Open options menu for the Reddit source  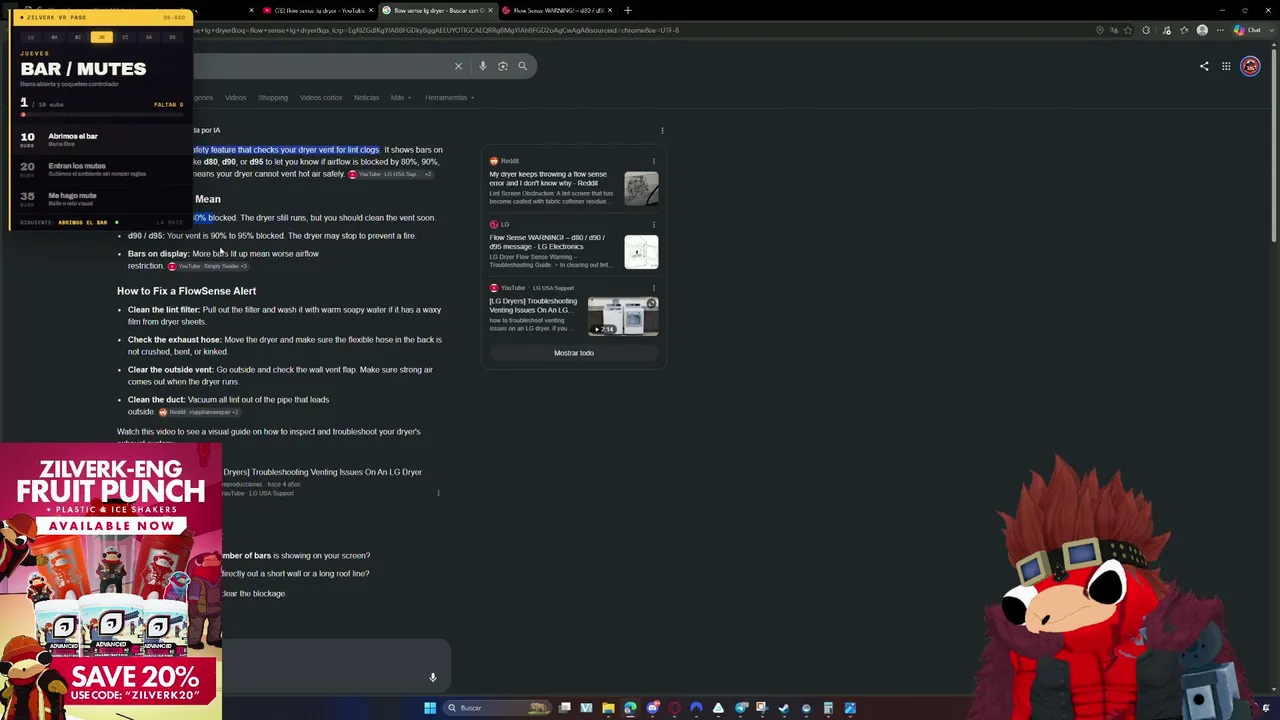coord(654,161)
